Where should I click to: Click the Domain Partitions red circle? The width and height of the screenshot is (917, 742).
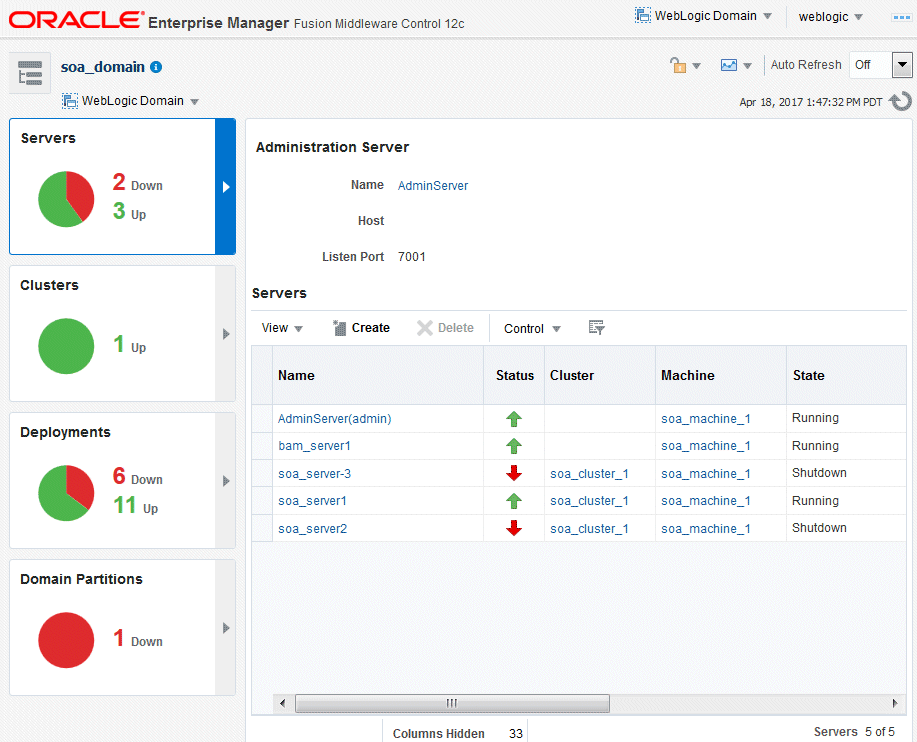tap(66, 640)
